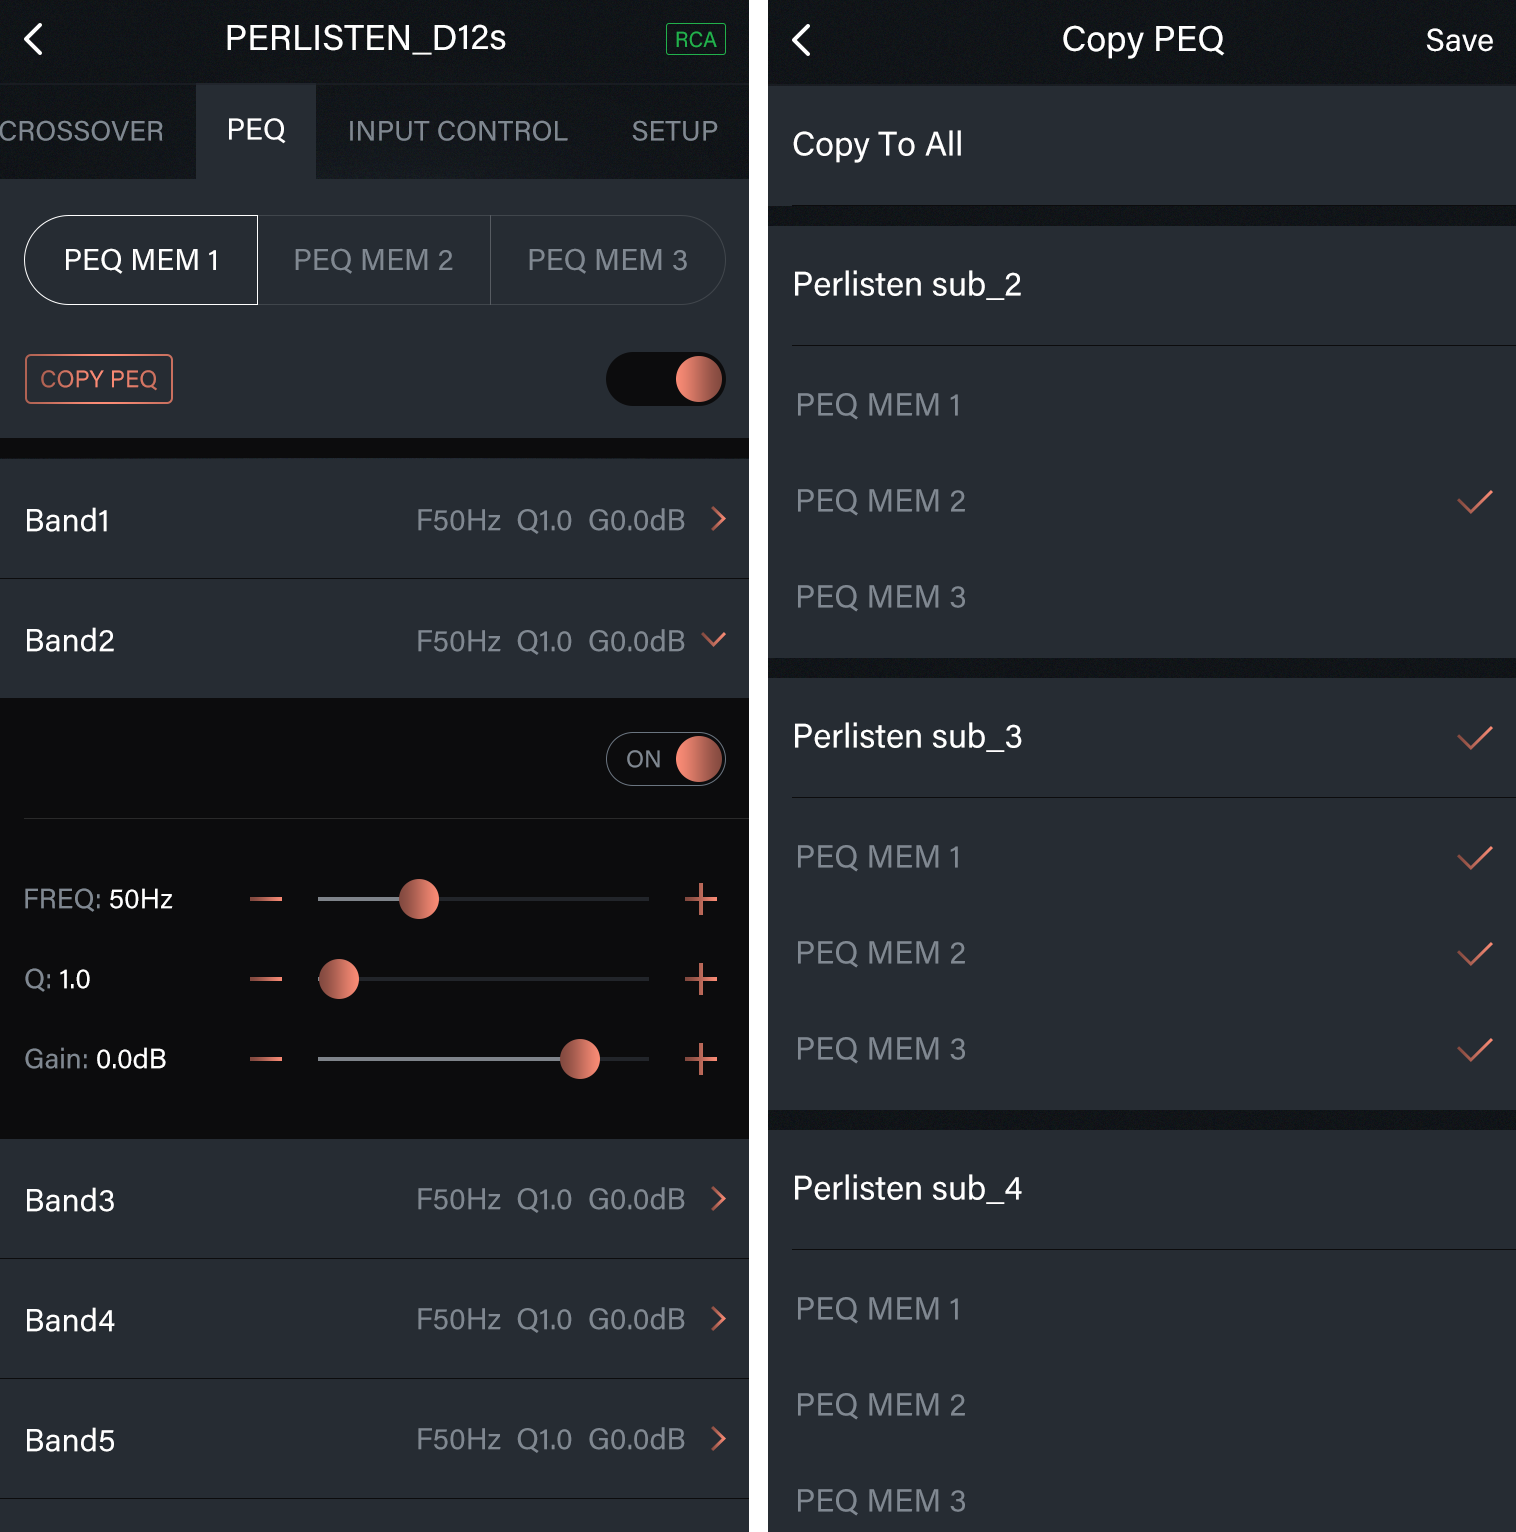Decrease Q value with the minus icon

pyautogui.click(x=266, y=979)
